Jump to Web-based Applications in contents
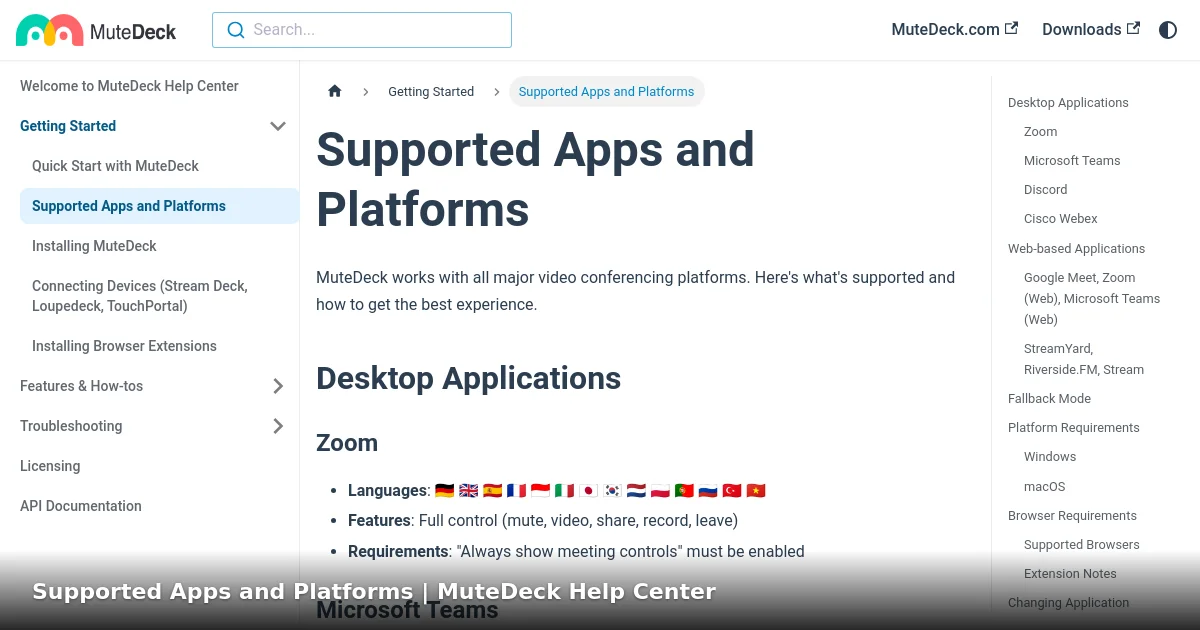The height and width of the screenshot is (630, 1200). [x=1076, y=249]
